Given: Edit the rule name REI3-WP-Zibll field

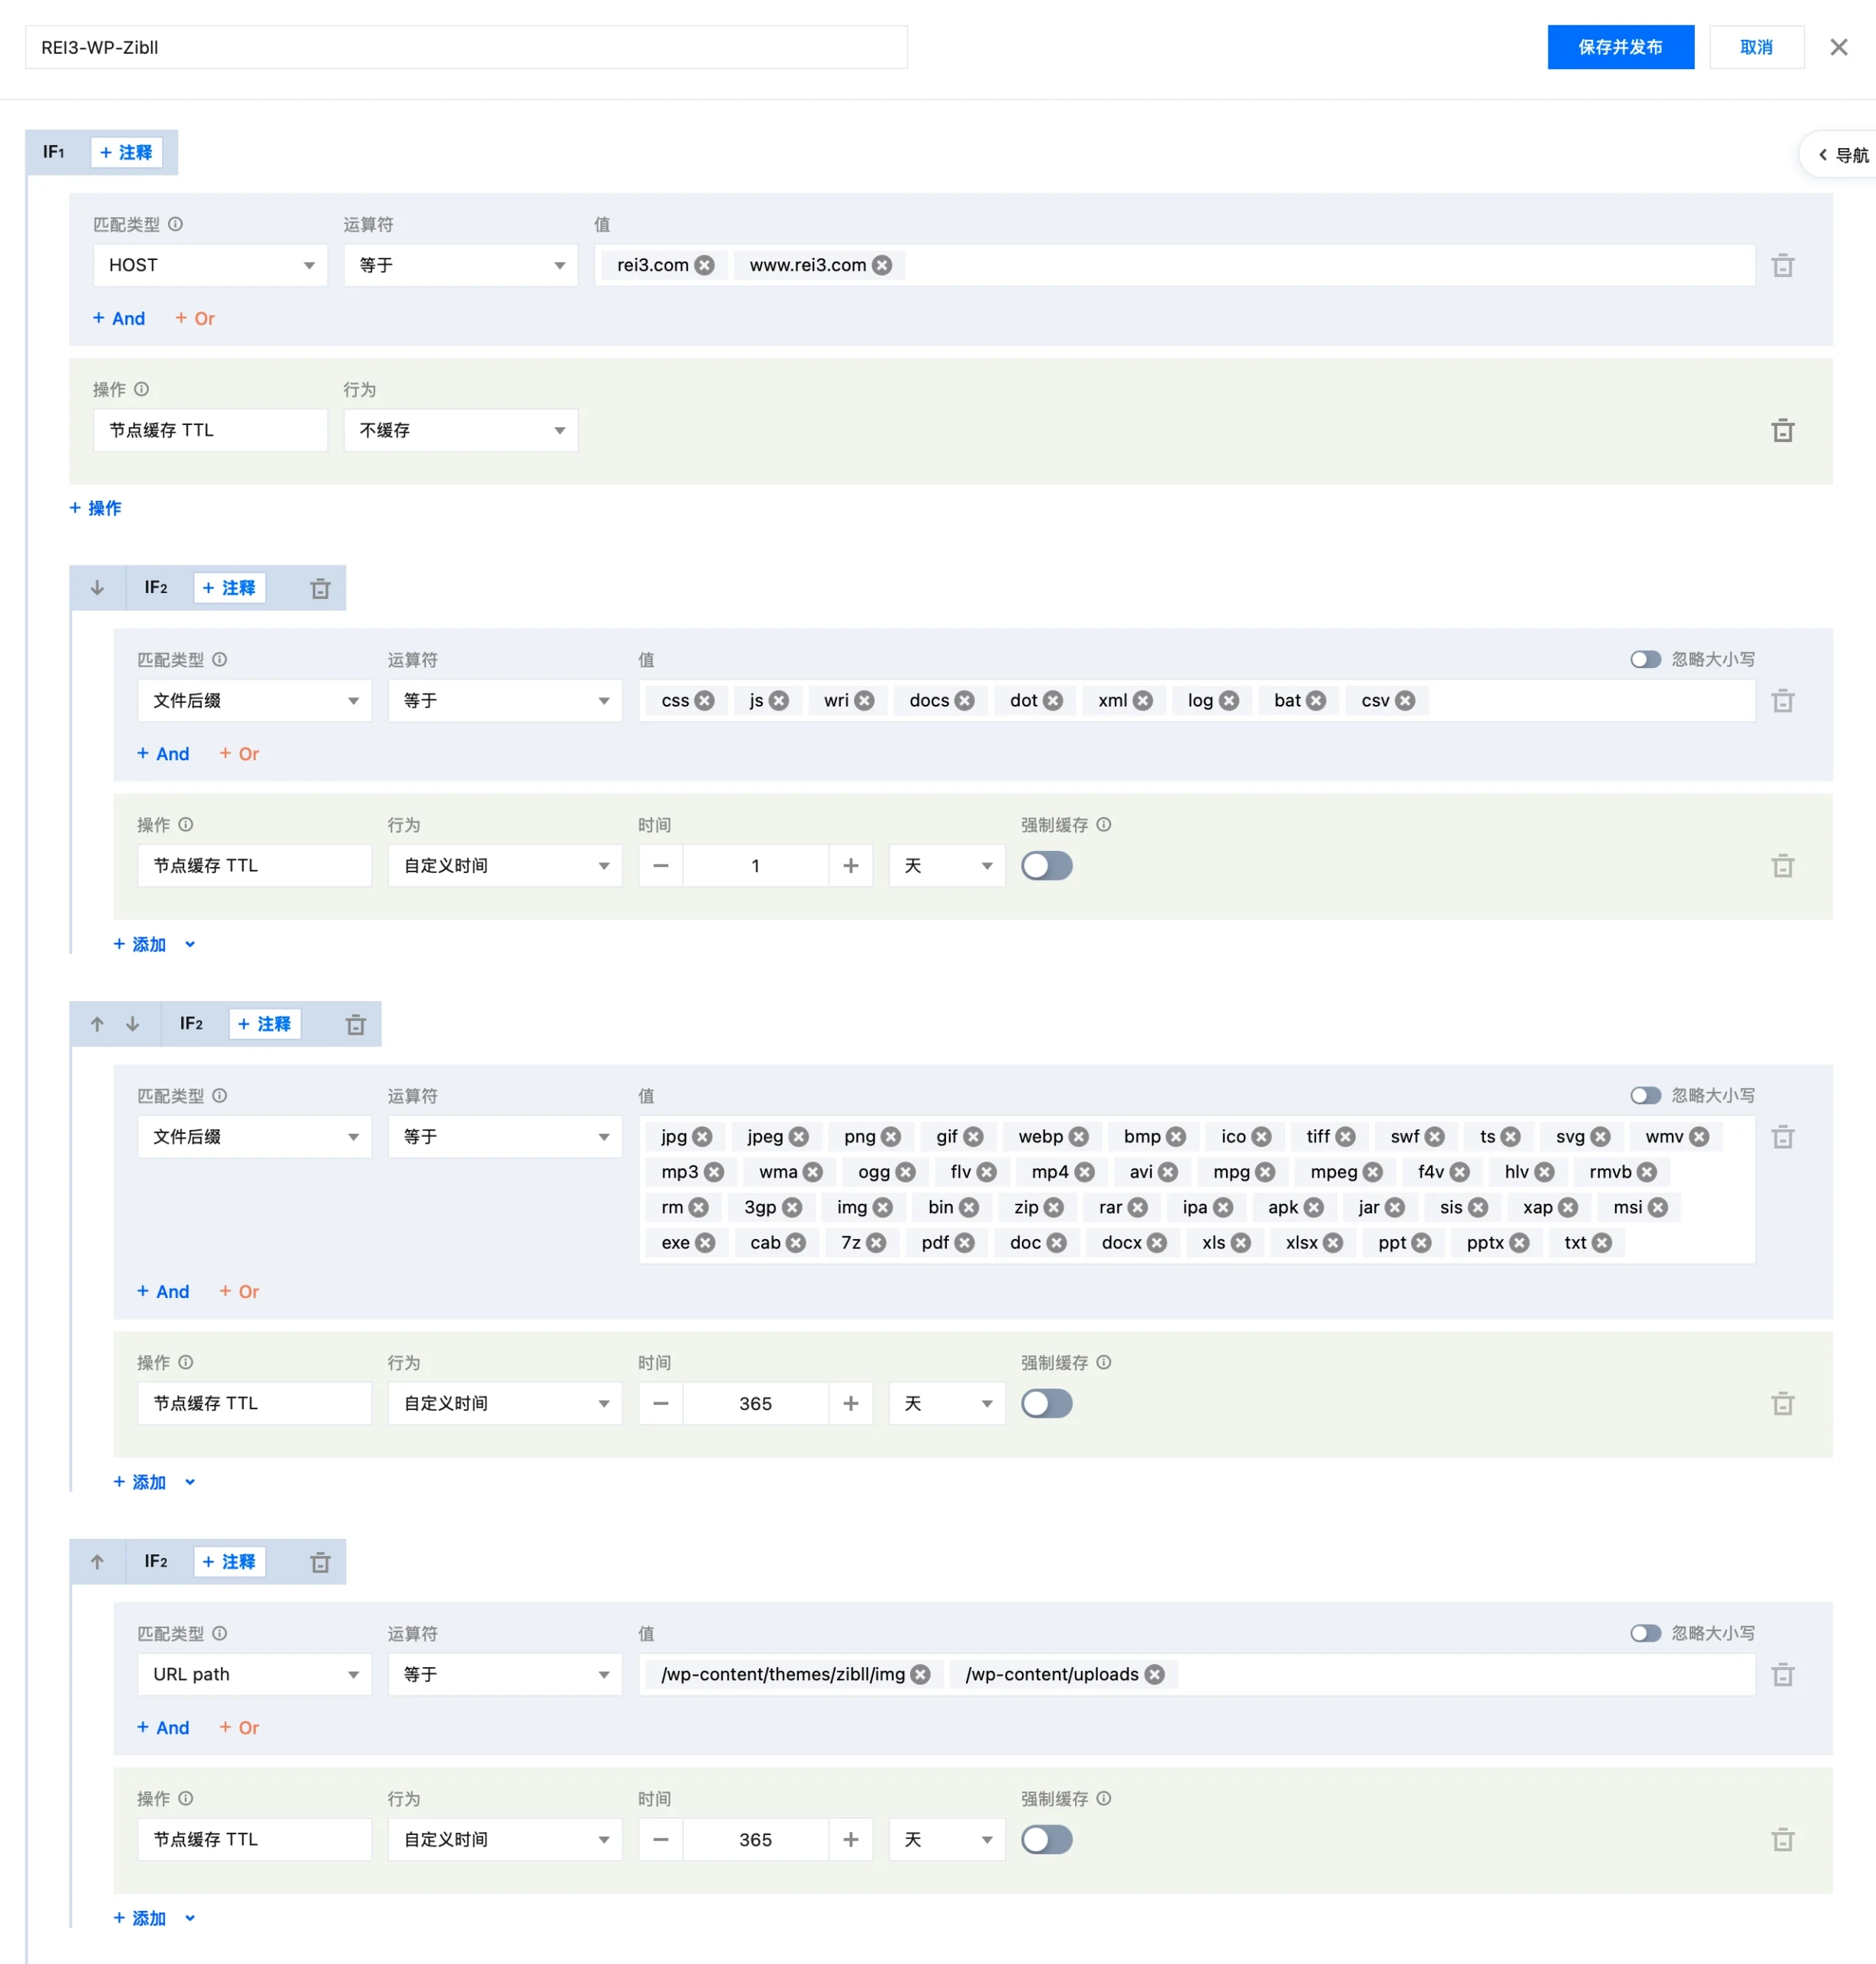Looking at the screenshot, I should tap(466, 47).
